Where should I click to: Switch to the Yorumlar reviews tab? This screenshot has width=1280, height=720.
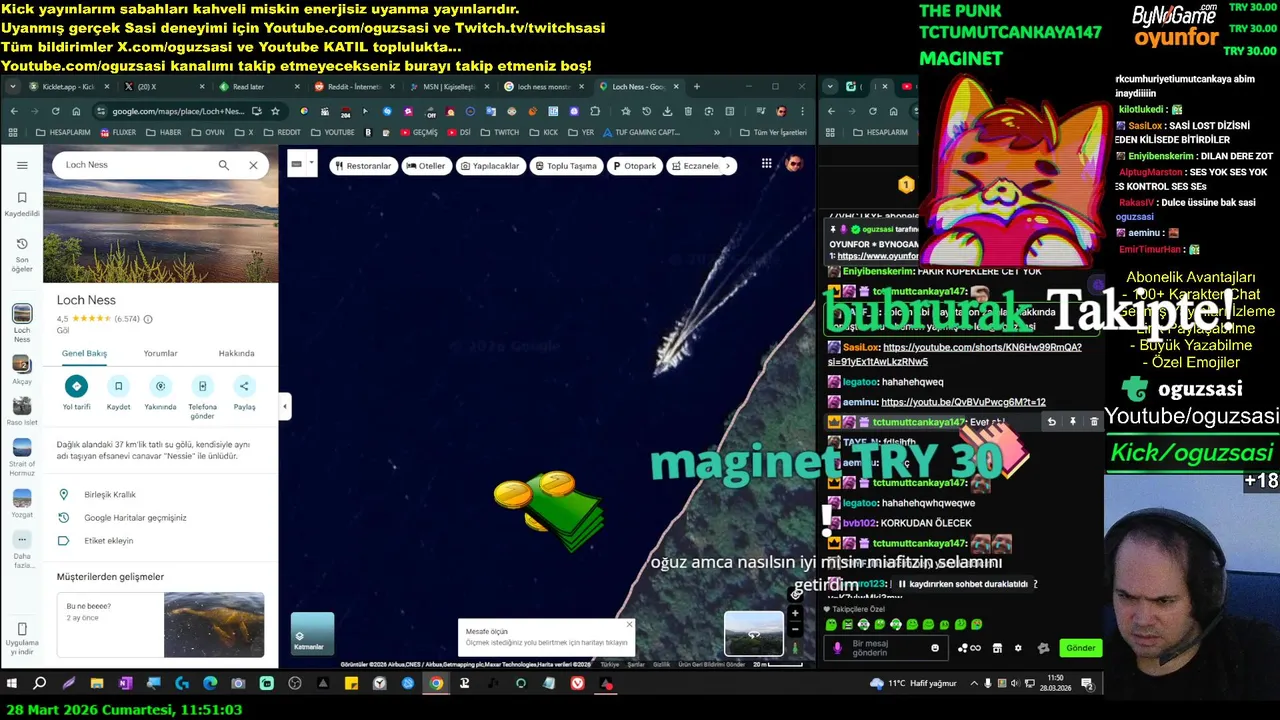coord(160,353)
